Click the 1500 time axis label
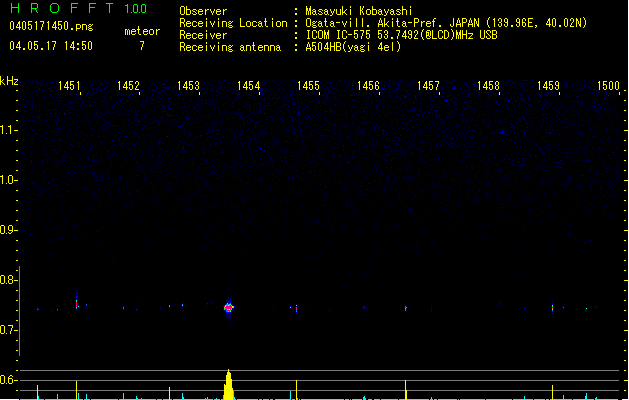The width and height of the screenshot is (629, 400). (608, 85)
